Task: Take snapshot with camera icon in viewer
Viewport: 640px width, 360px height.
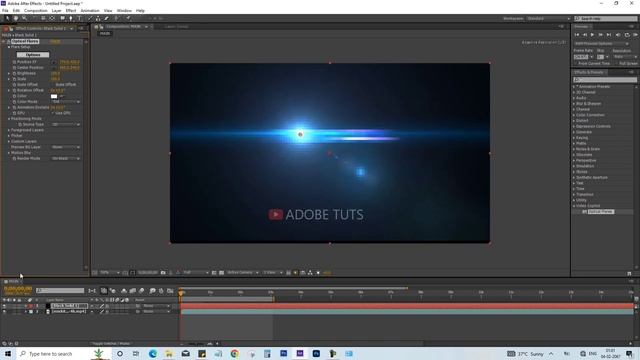Action: tap(163, 273)
